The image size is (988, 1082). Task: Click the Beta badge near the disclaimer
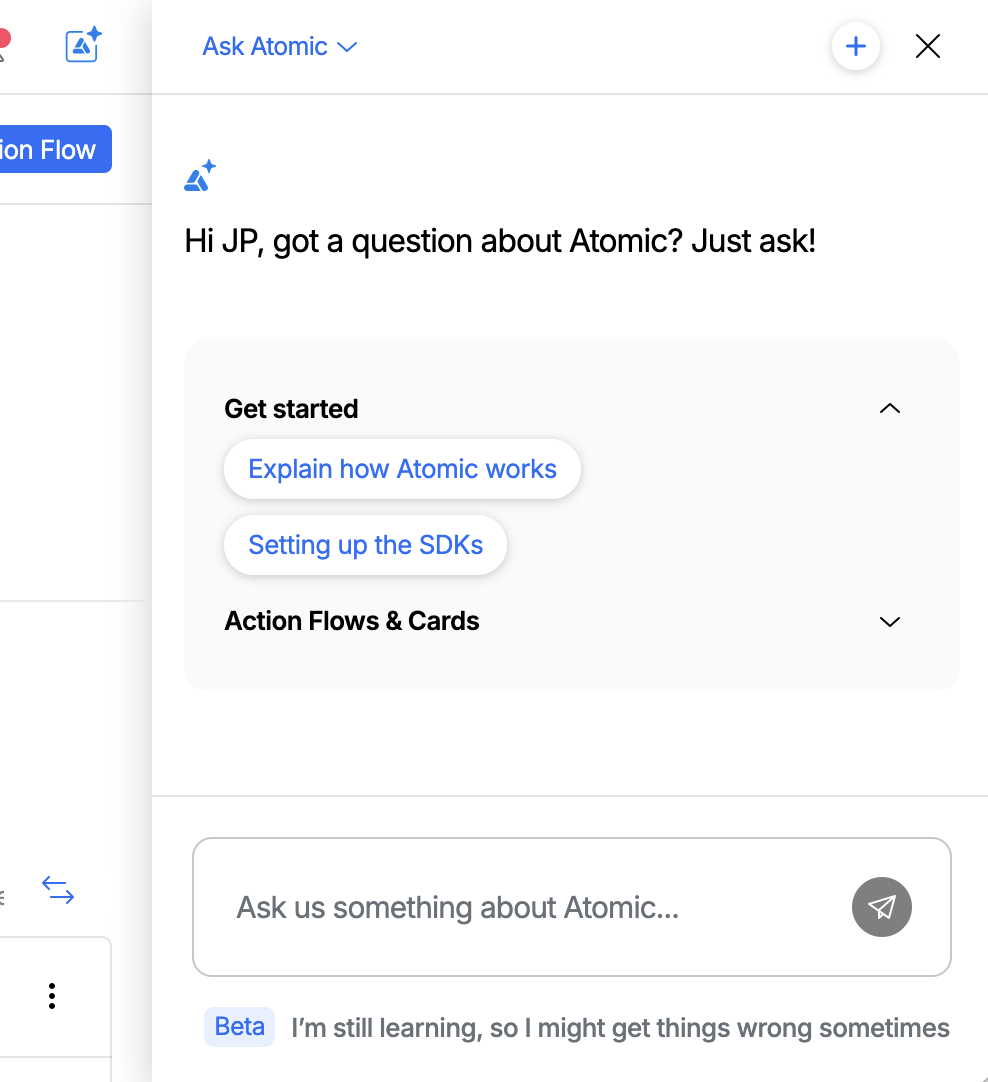pyautogui.click(x=239, y=1027)
